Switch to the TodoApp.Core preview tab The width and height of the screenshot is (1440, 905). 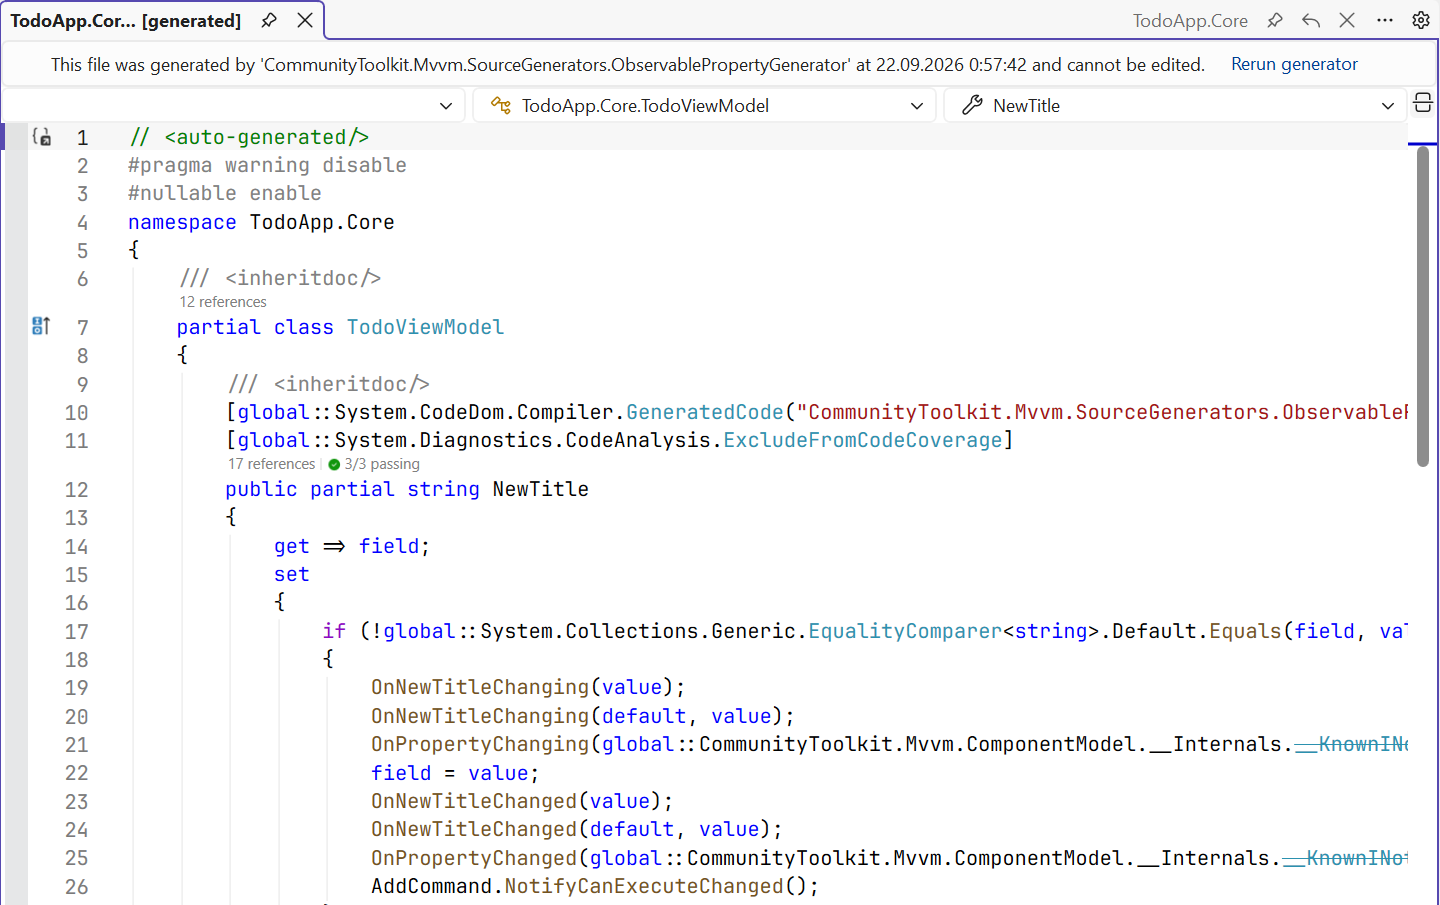point(1190,21)
